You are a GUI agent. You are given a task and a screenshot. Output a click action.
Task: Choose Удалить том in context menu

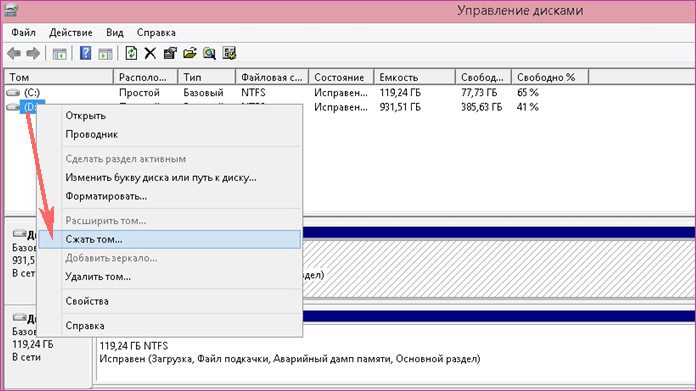[x=169, y=276]
